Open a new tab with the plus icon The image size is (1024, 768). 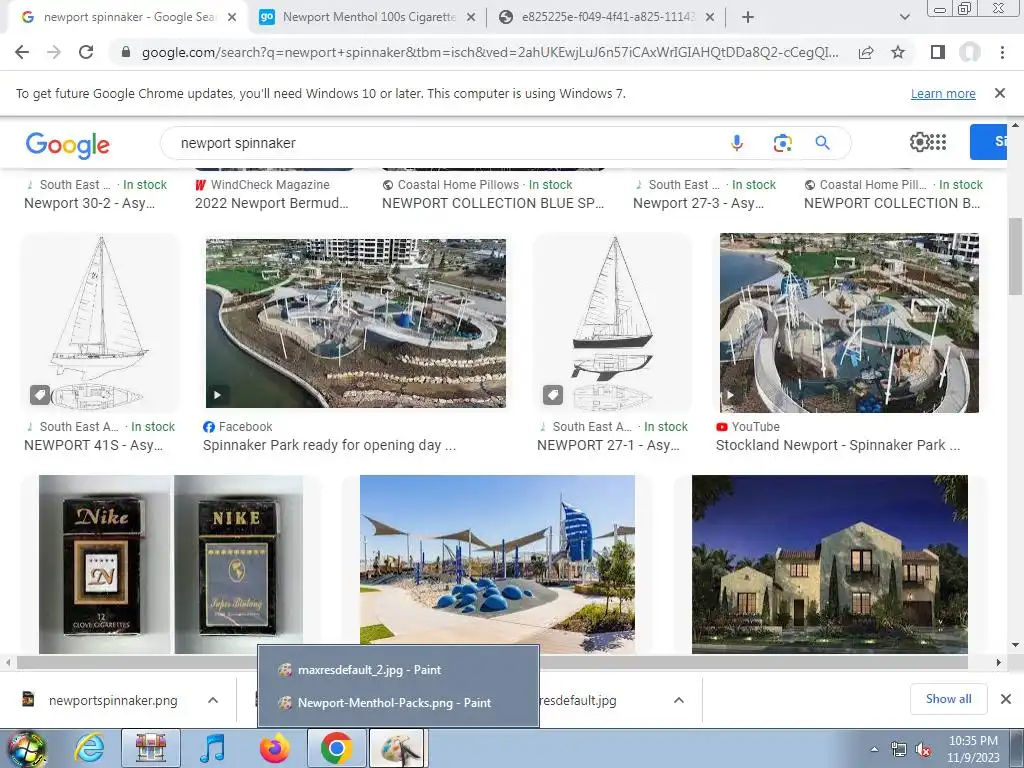[x=748, y=17]
